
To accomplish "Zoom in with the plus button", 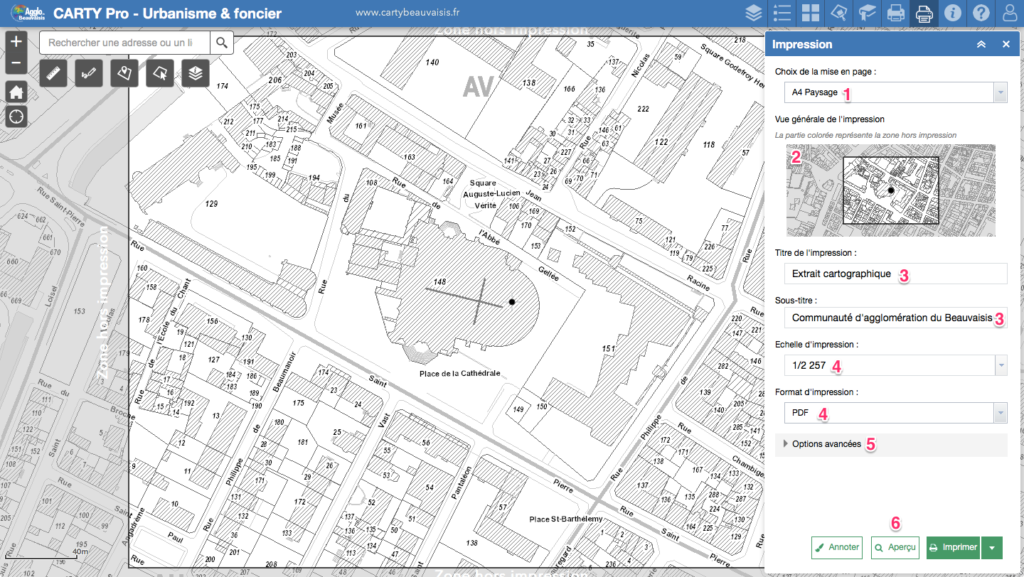I will [x=16, y=42].
